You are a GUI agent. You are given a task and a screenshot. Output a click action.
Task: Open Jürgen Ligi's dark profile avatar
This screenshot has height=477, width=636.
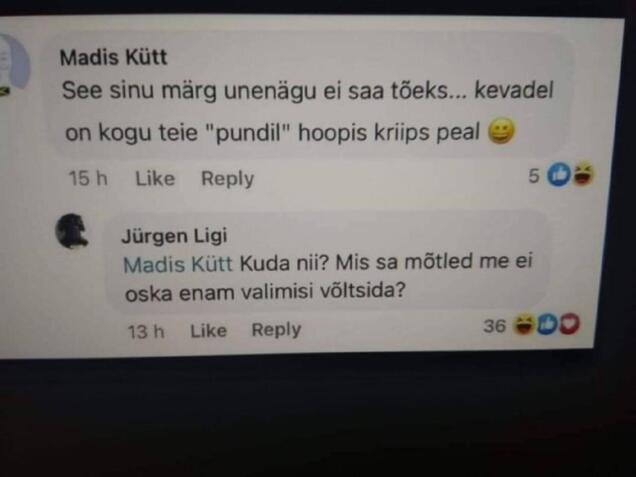71,231
